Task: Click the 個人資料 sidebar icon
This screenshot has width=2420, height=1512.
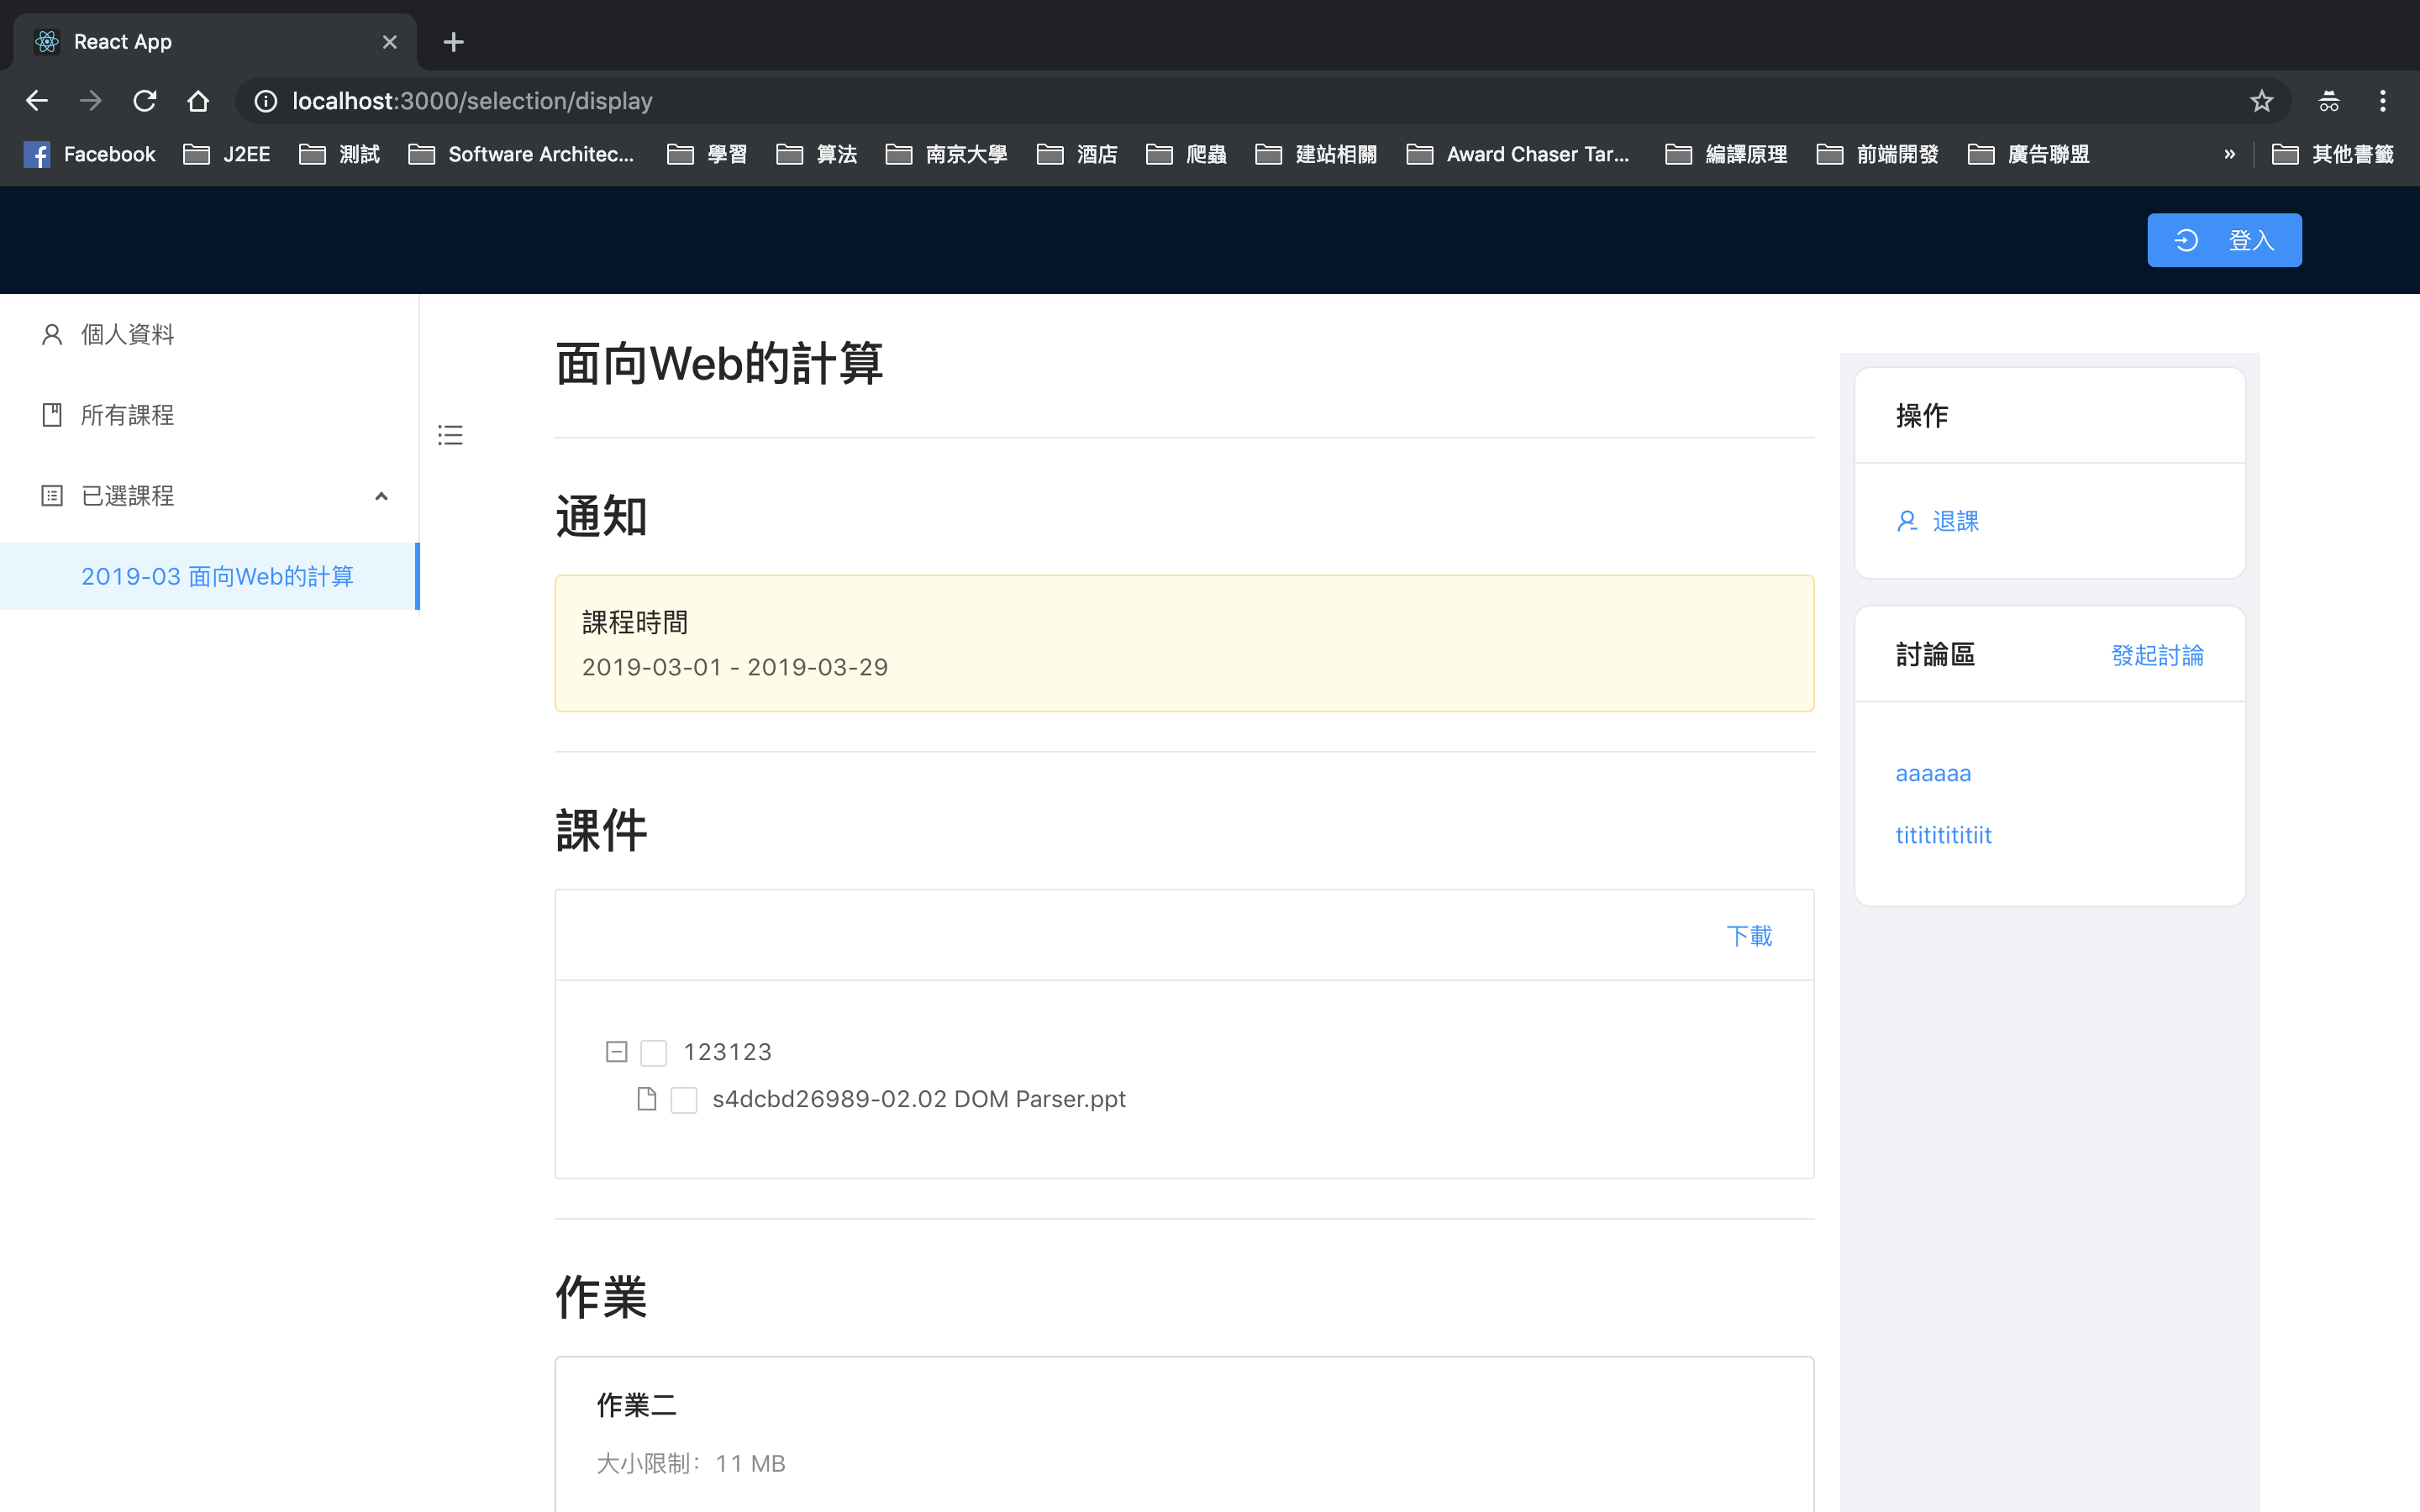Action: click(52, 333)
